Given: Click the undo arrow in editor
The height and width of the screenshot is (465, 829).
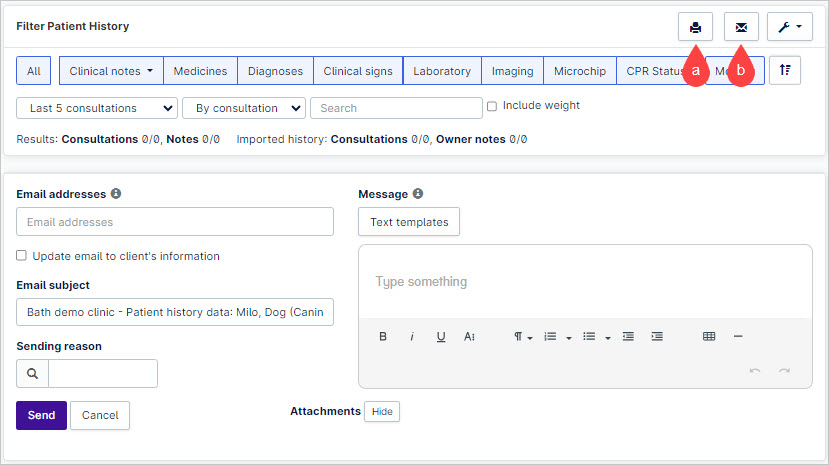Looking at the screenshot, I should tap(755, 371).
